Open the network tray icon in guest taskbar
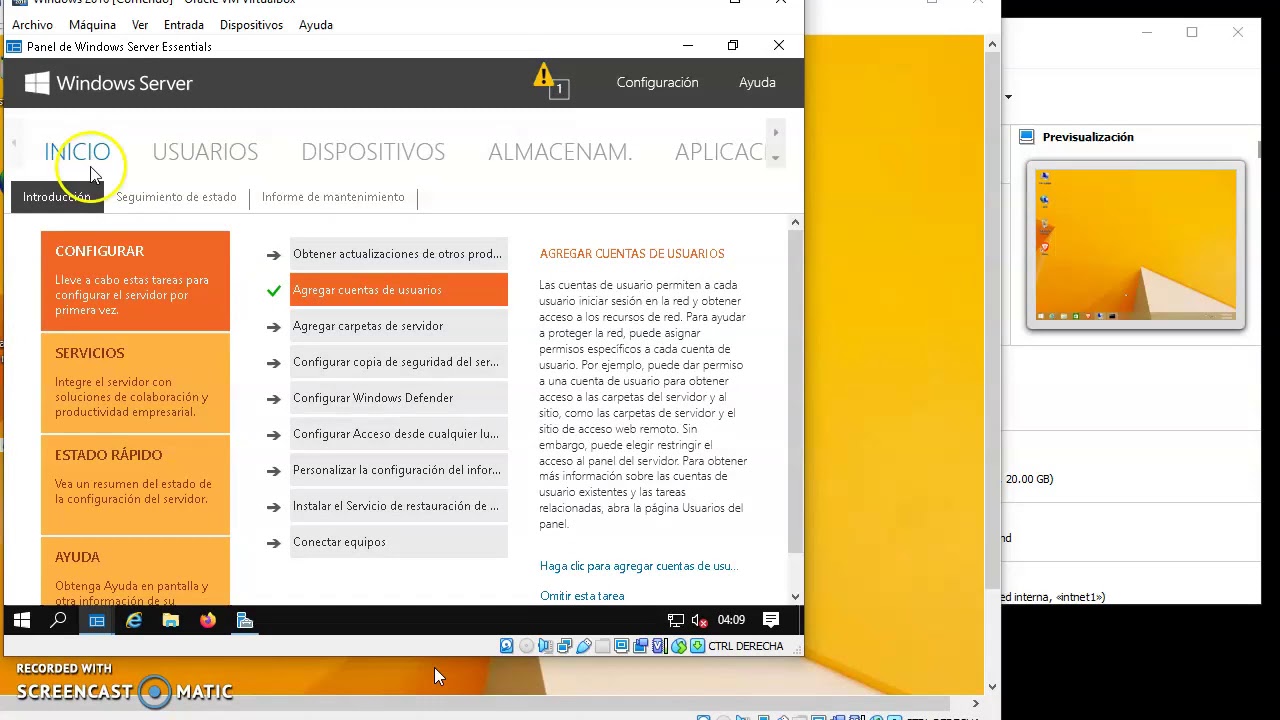The width and height of the screenshot is (1280, 720). click(676, 620)
